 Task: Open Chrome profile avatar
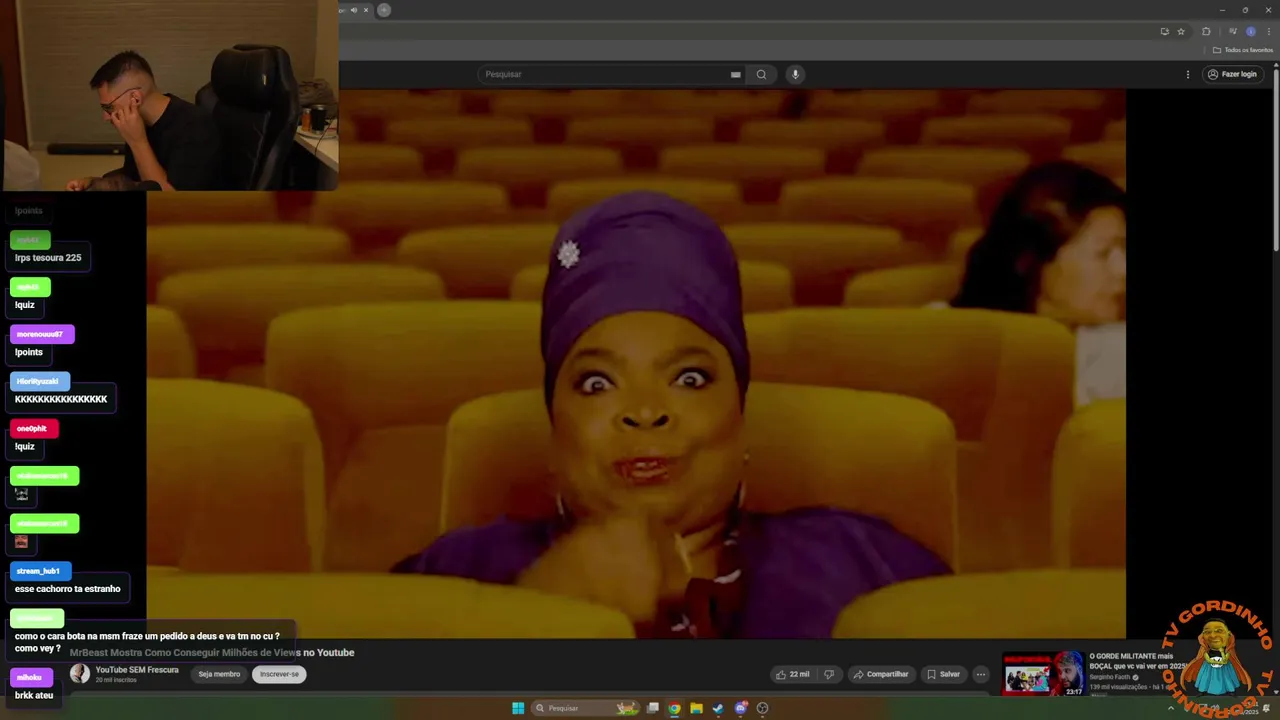coord(1250,31)
